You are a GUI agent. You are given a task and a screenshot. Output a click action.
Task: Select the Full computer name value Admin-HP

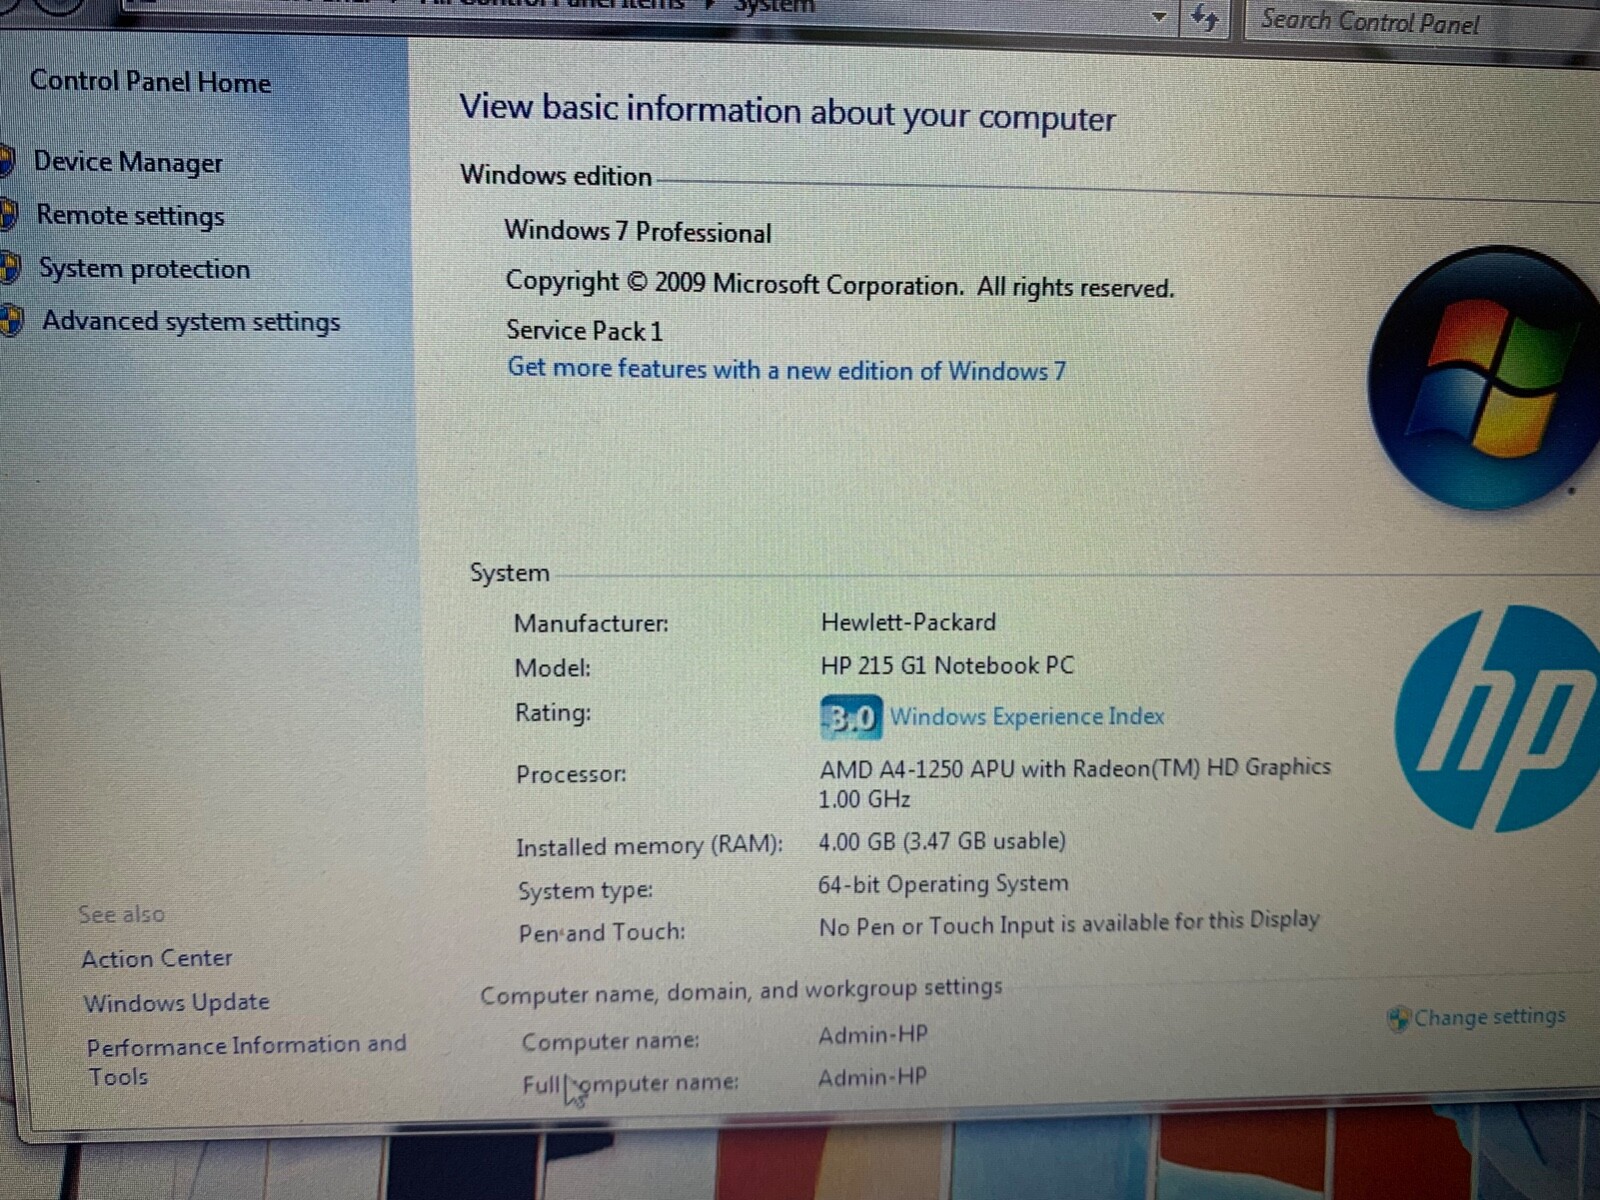(x=872, y=1077)
